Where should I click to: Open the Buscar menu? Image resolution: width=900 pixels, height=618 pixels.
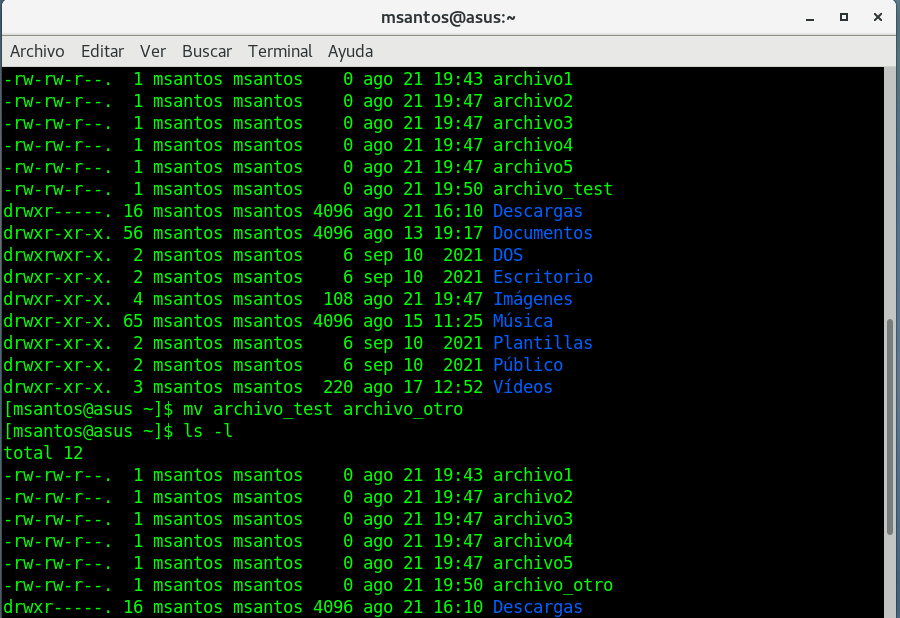coord(207,51)
